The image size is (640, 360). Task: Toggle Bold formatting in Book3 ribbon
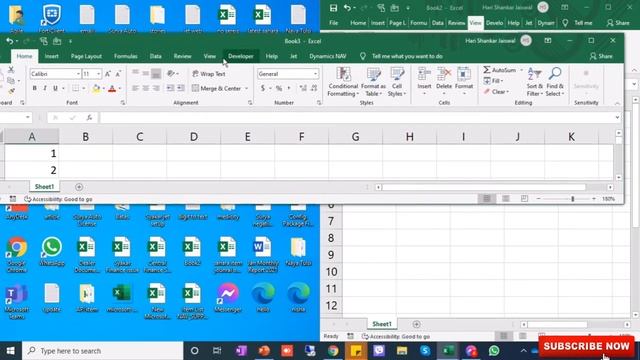point(35,88)
